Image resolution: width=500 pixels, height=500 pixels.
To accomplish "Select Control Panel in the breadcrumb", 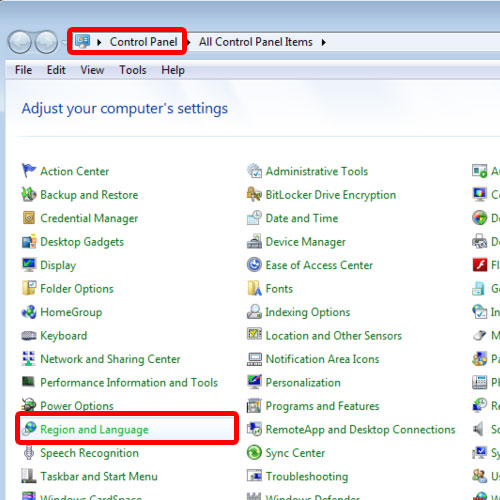I will [x=143, y=42].
